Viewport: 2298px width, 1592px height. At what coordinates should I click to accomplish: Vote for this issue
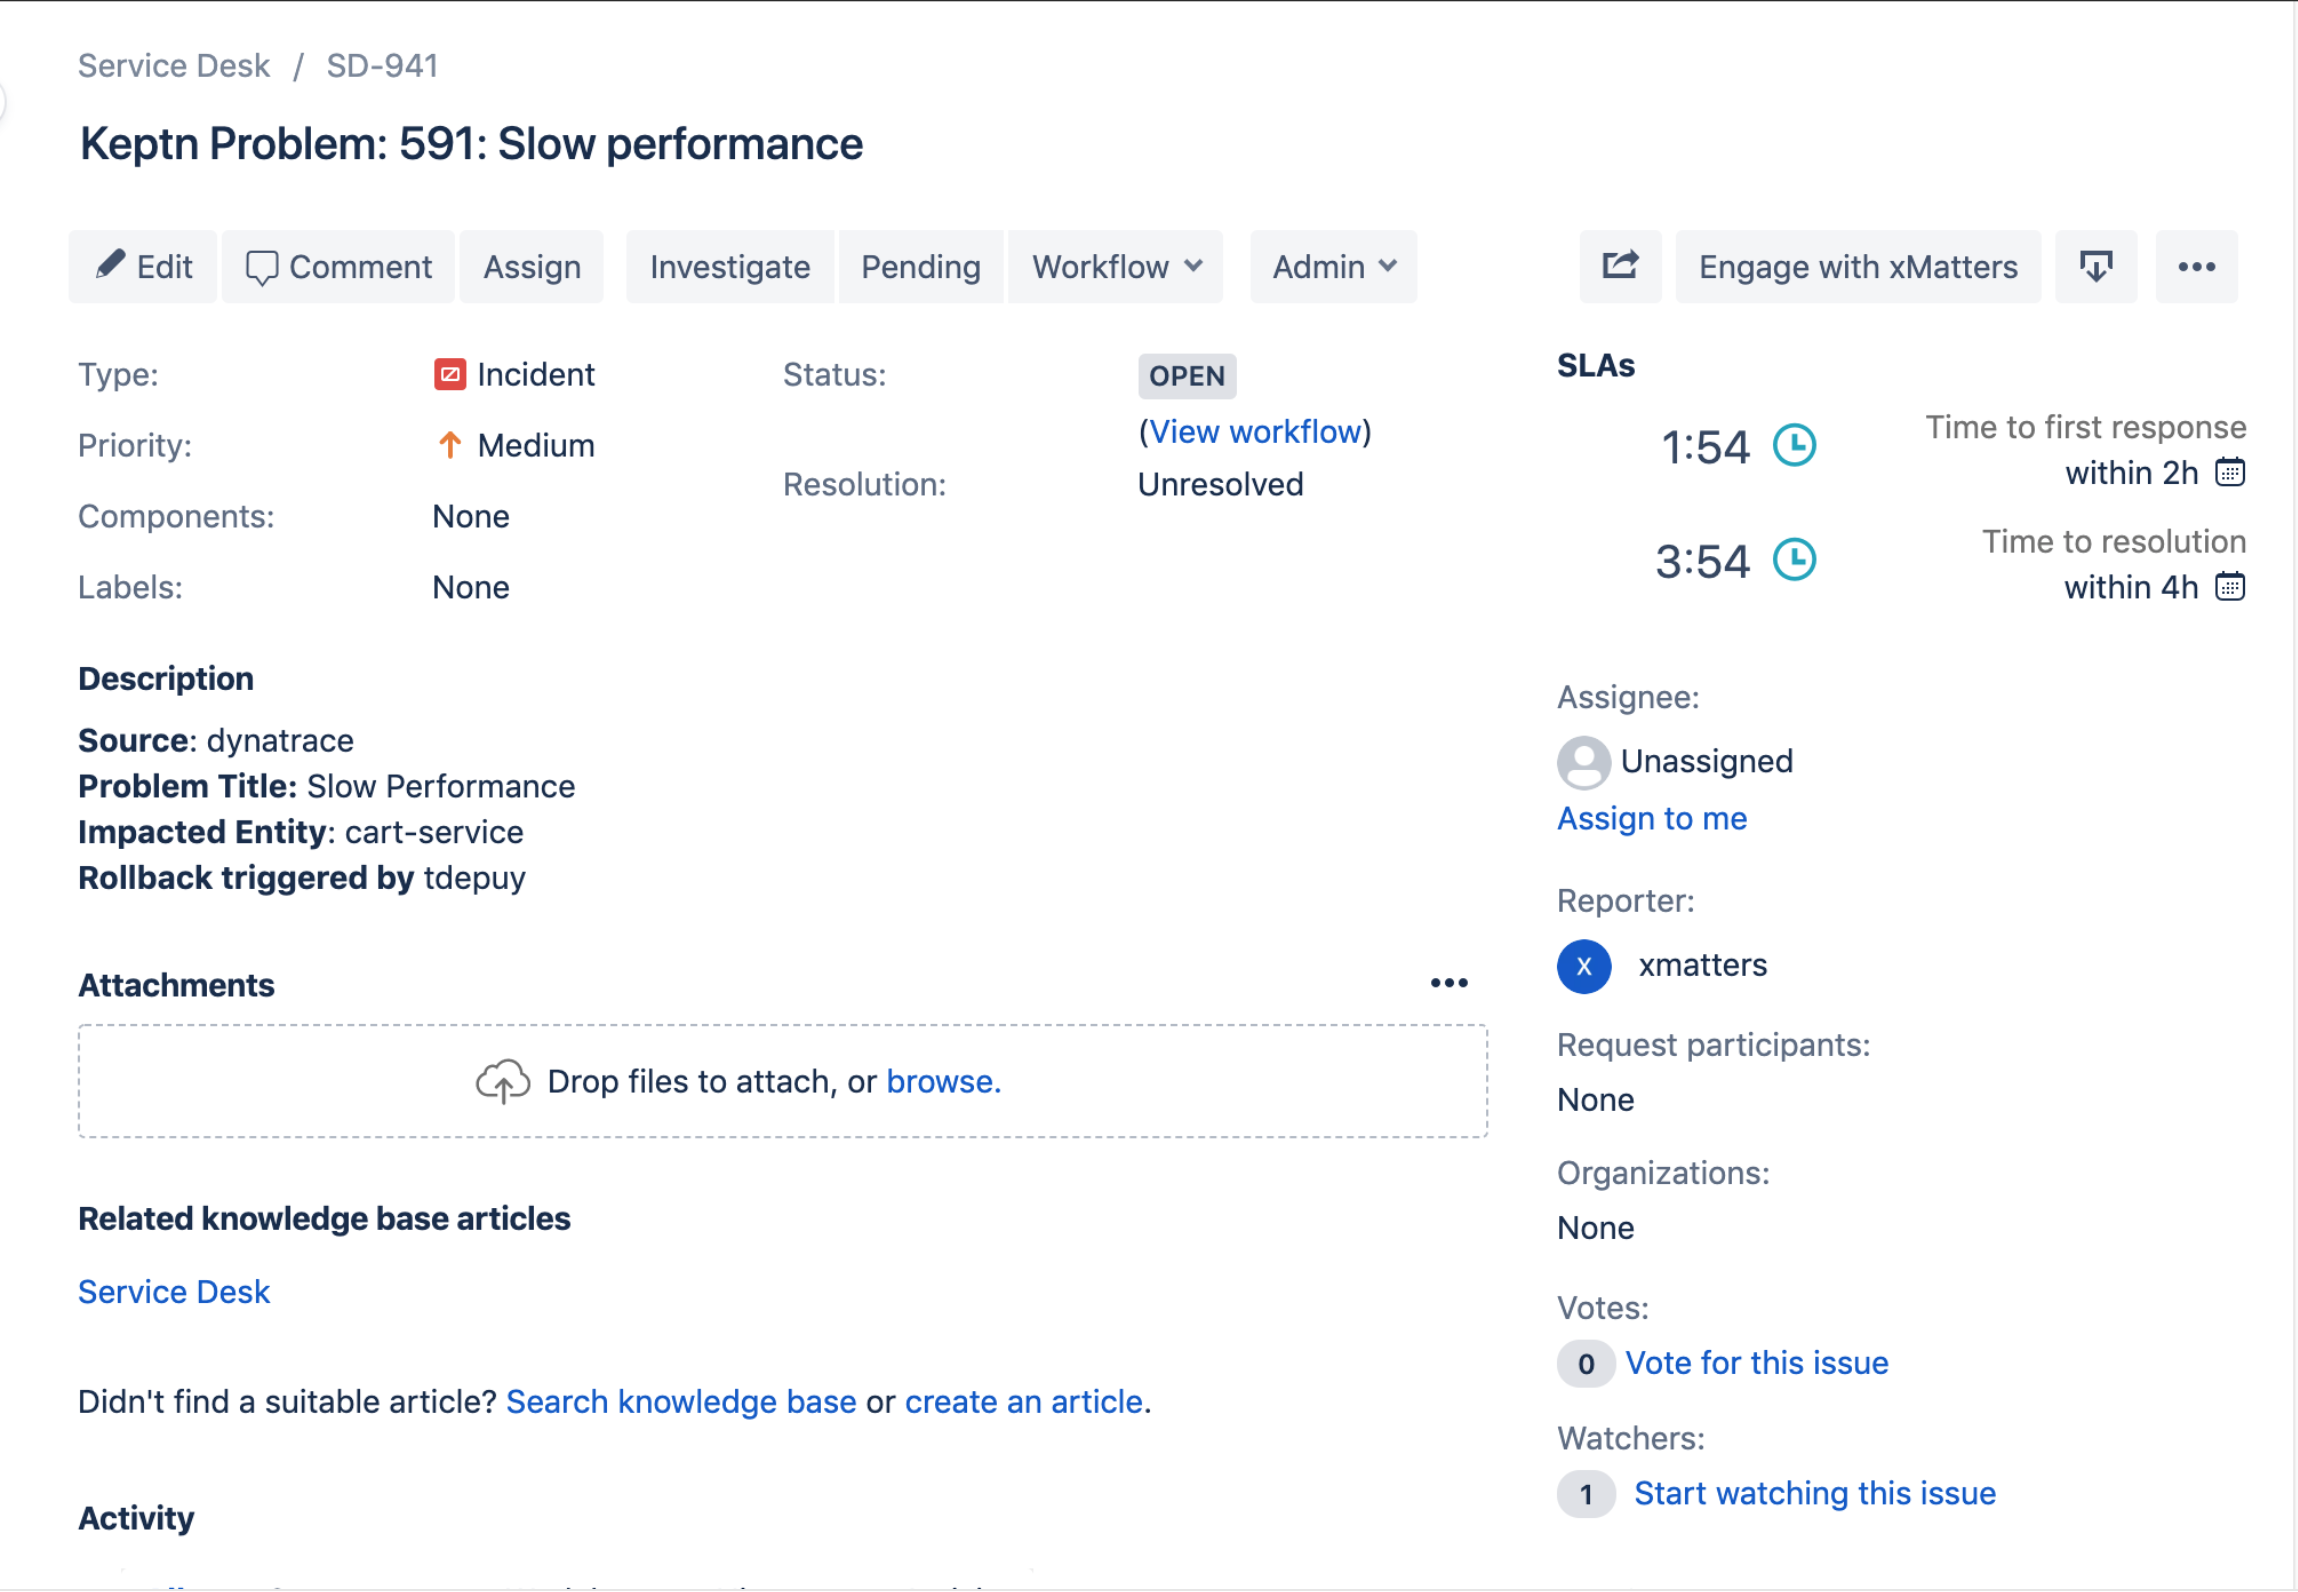[1756, 1363]
